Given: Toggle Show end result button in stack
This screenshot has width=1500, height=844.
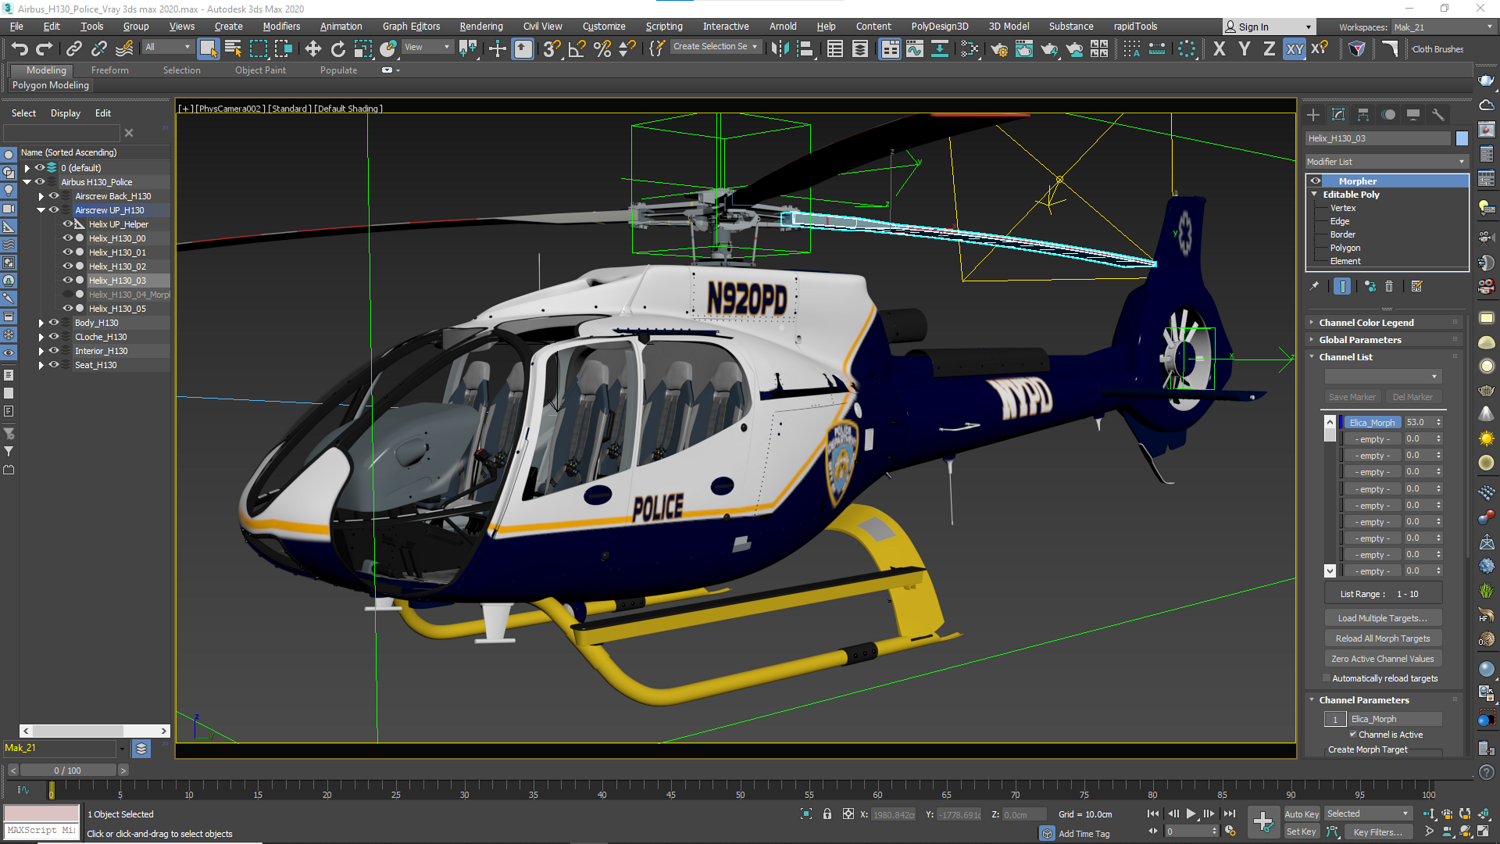Looking at the screenshot, I should 1342,286.
